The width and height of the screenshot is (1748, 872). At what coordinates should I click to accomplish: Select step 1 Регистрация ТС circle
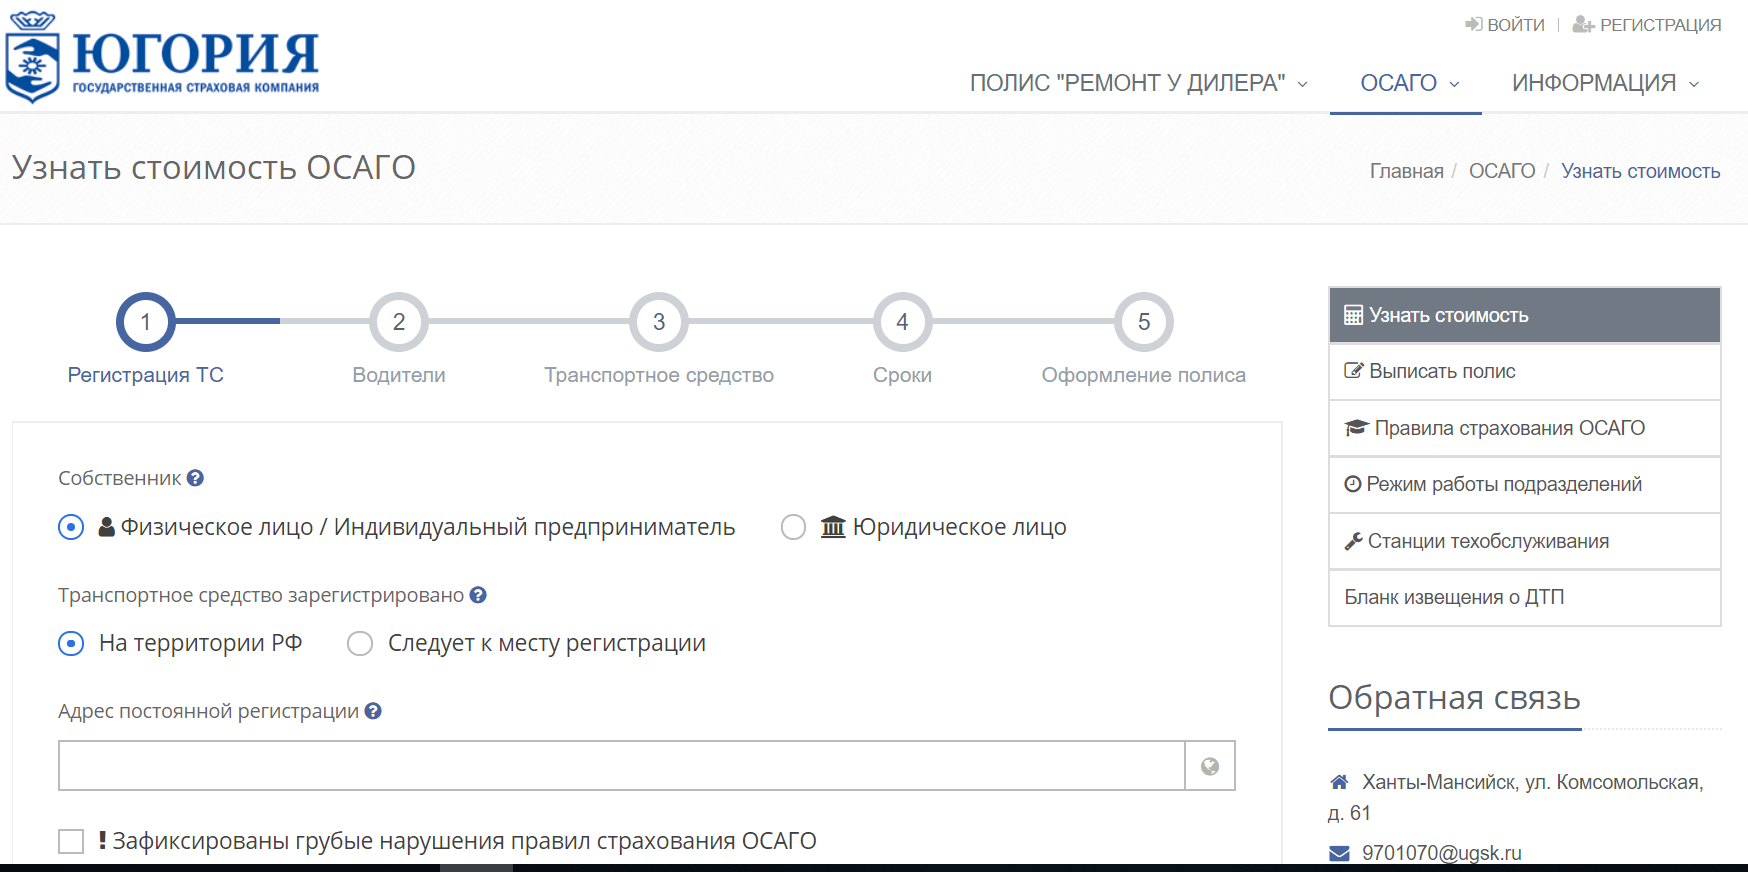click(146, 322)
